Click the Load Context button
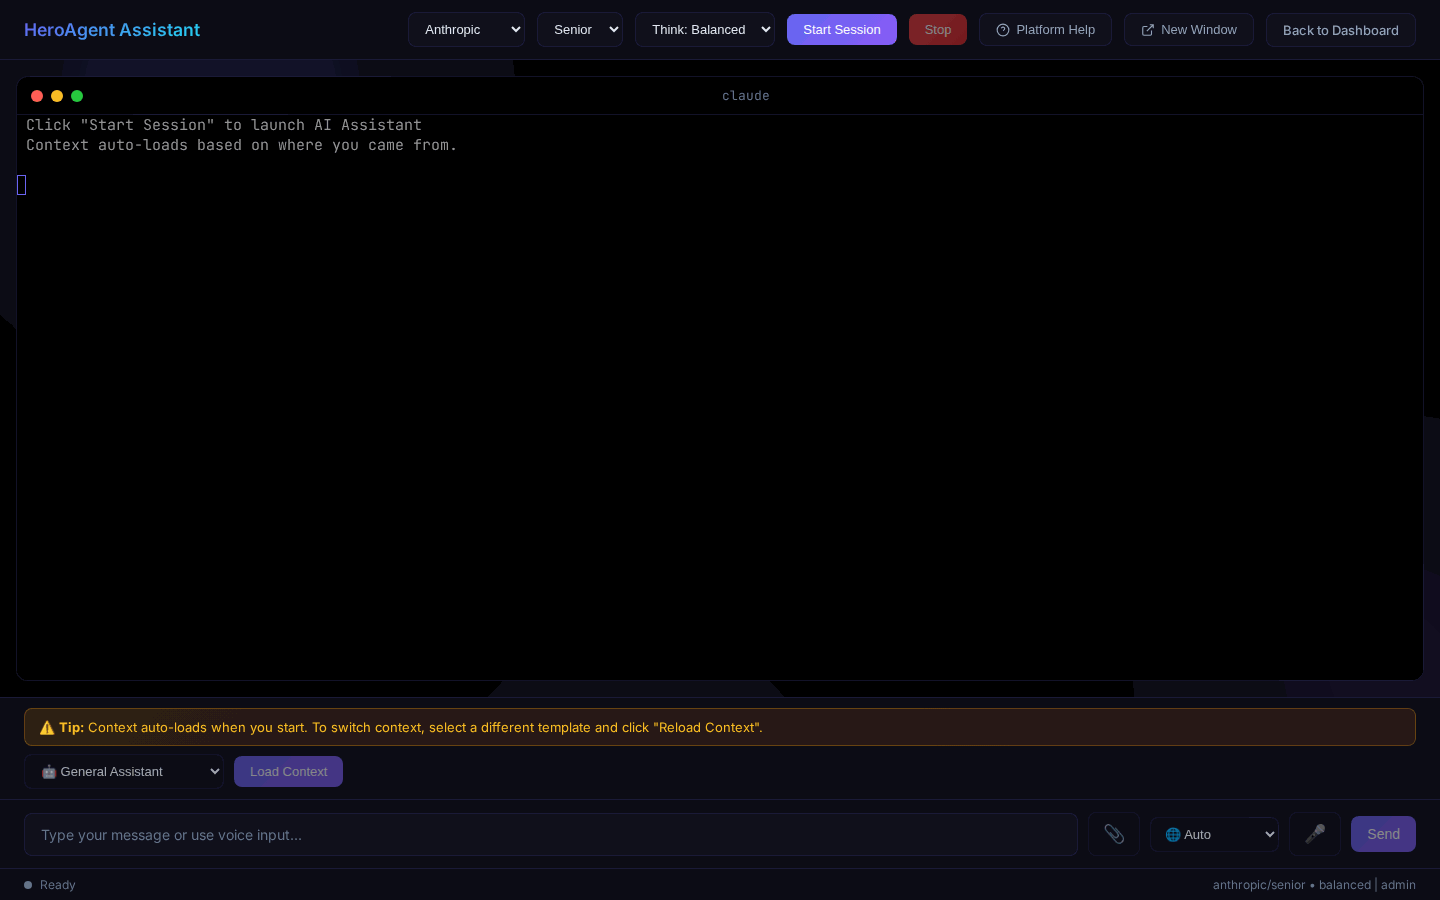 pyautogui.click(x=288, y=771)
